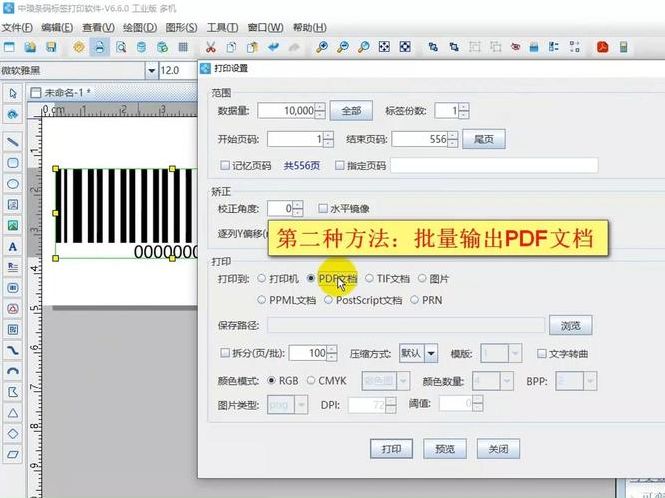
Task: Open the database settings cylinder icon
Action: coord(142,47)
